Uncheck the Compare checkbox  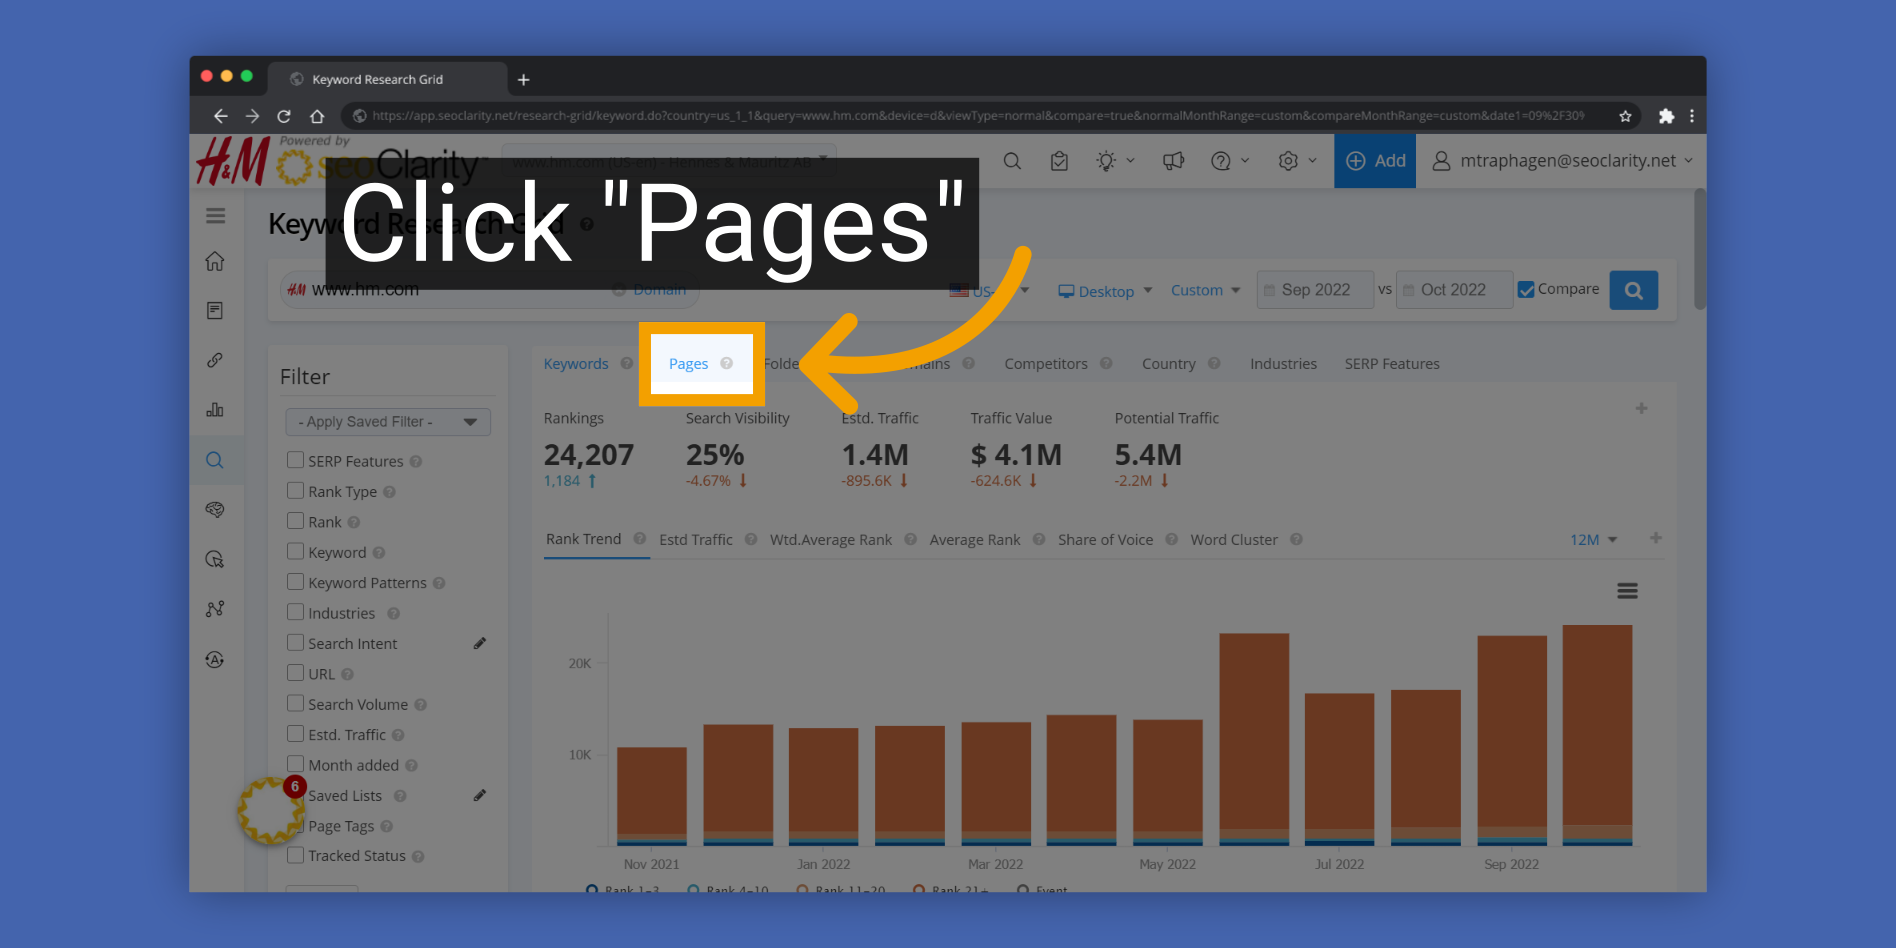[1526, 290]
